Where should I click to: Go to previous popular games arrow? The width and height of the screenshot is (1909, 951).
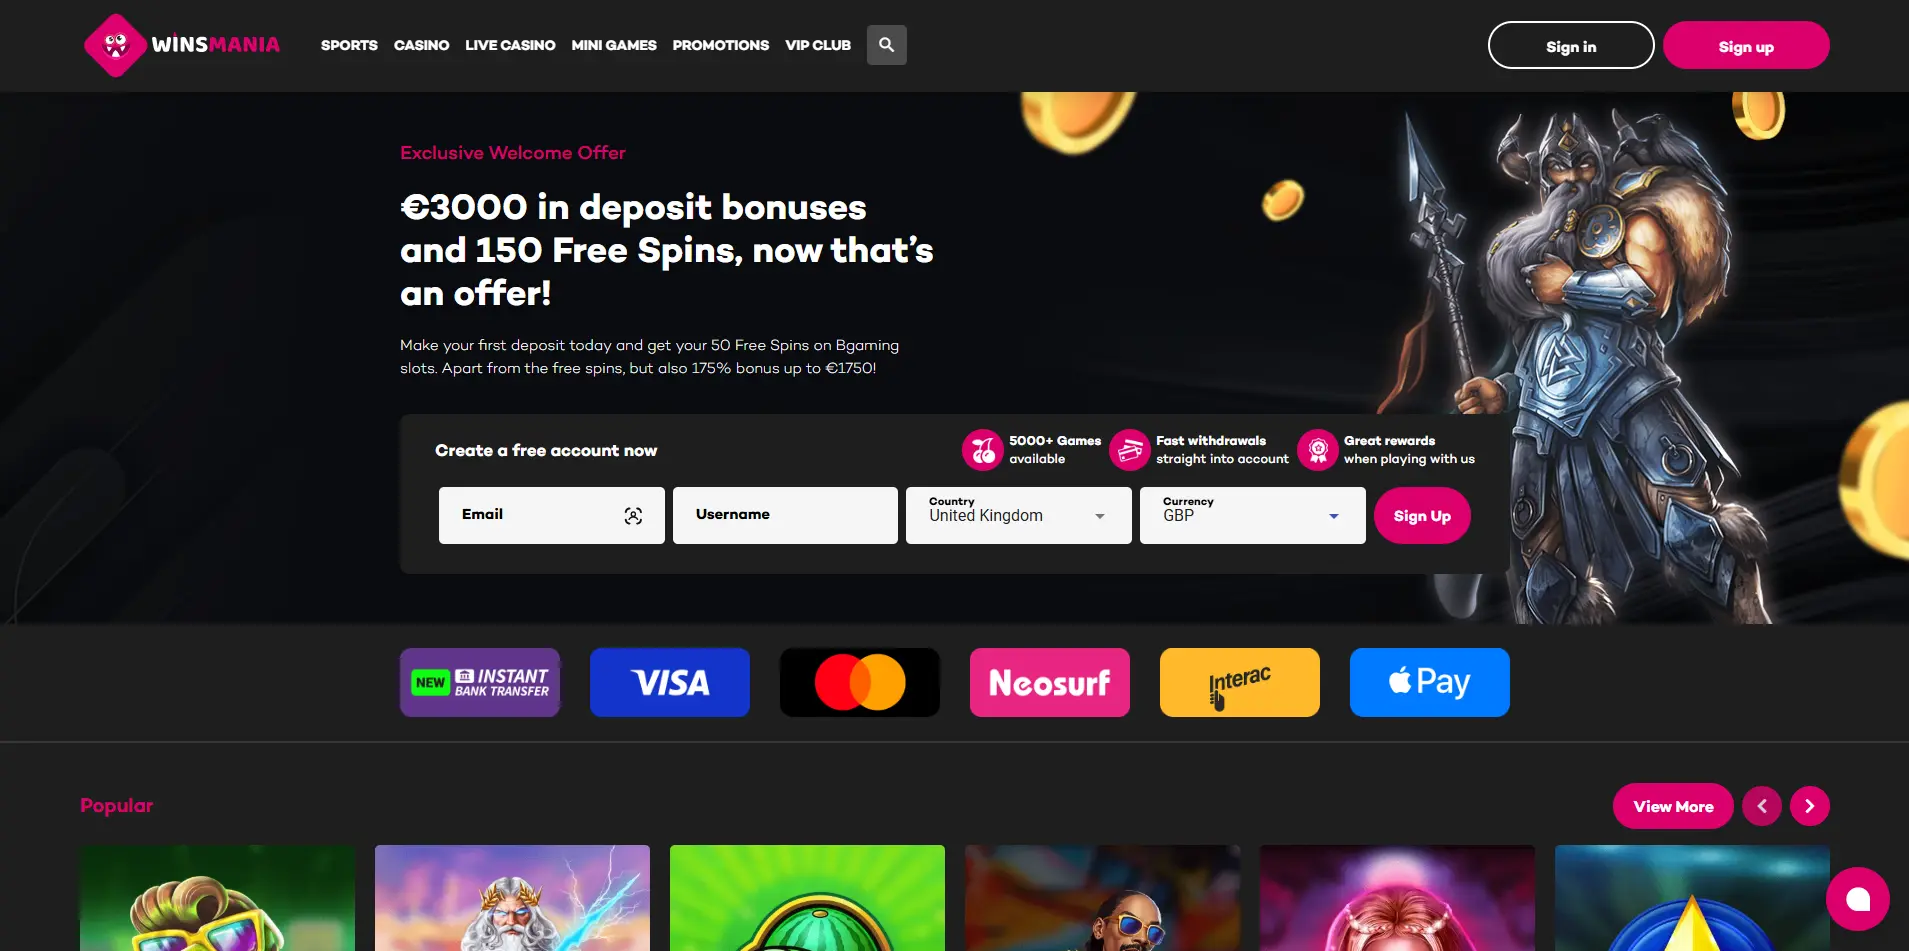pyautogui.click(x=1762, y=806)
